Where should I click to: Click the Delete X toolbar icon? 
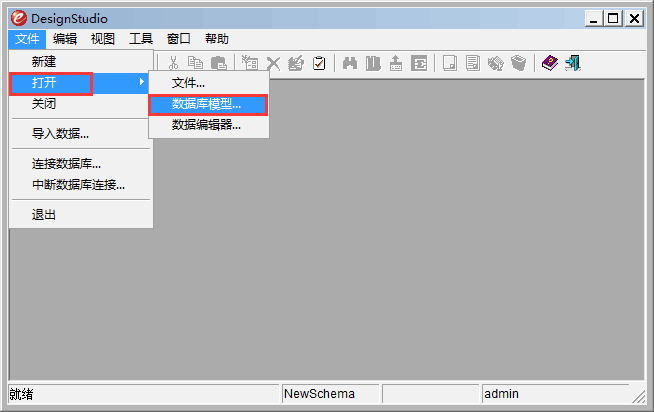[273, 64]
